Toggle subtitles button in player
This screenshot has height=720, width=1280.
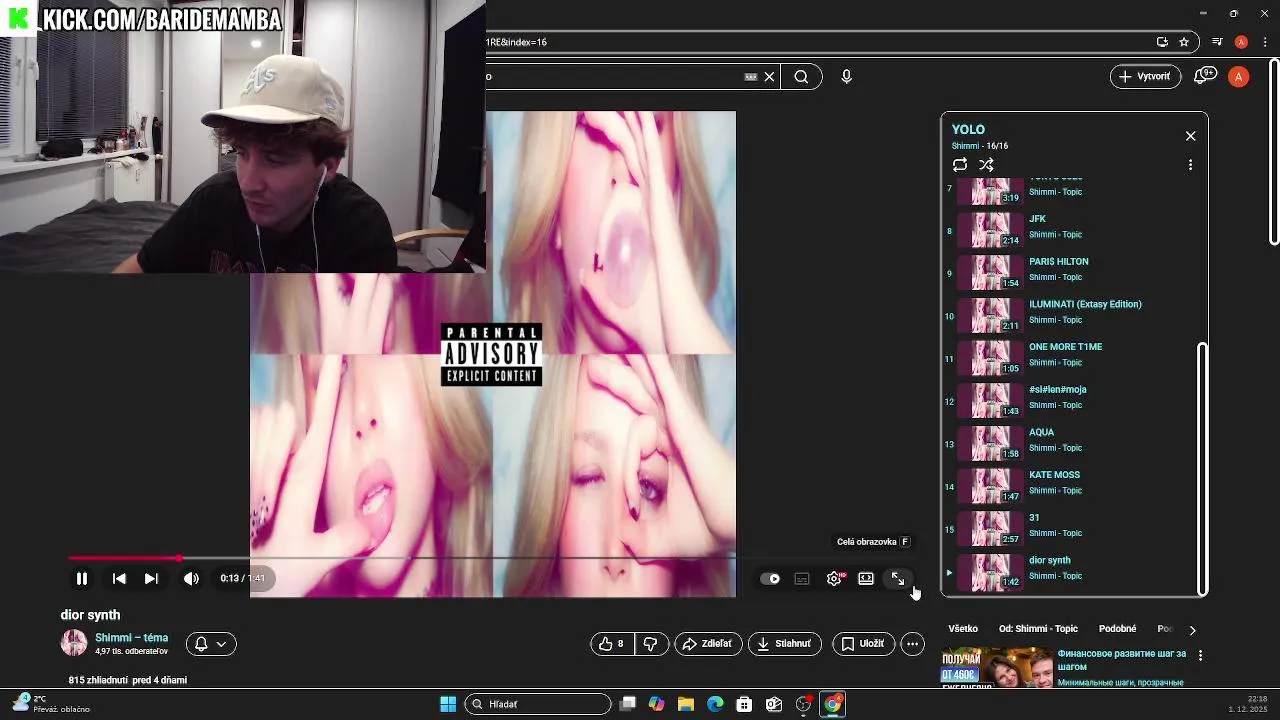pos(802,578)
